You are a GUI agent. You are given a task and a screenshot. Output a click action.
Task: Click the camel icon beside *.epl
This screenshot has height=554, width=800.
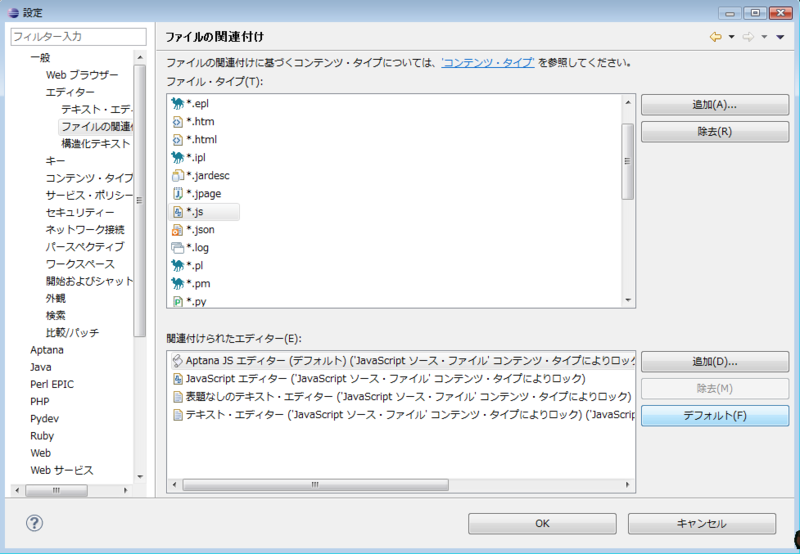click(178, 104)
